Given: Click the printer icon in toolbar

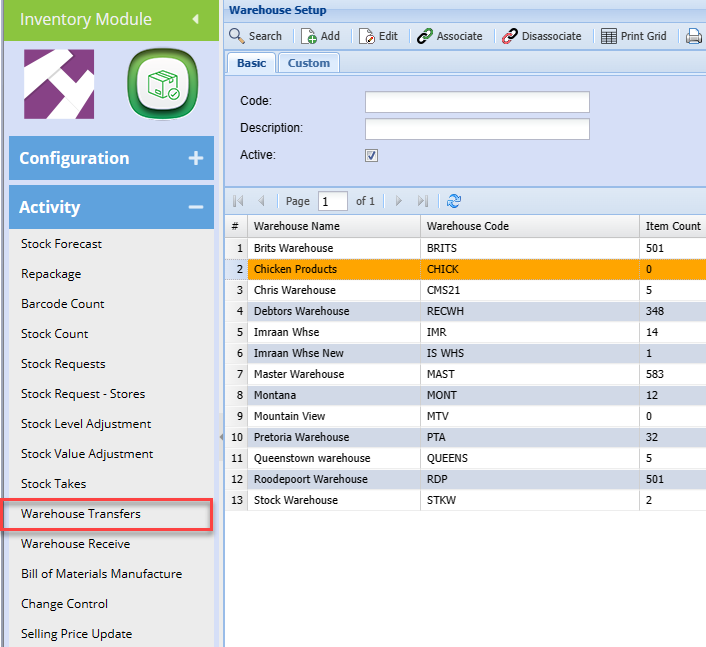Looking at the screenshot, I should pyautogui.click(x=694, y=36).
